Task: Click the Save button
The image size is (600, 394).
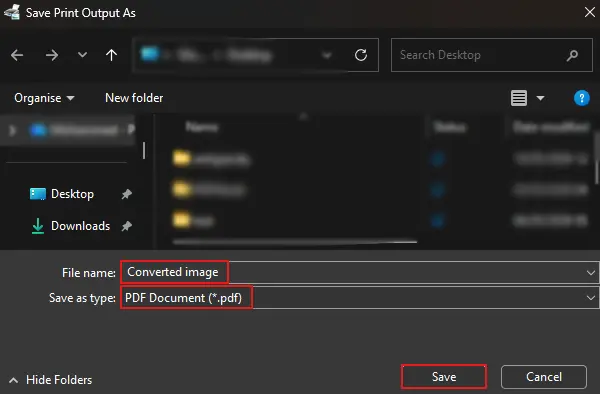Action: (x=444, y=377)
